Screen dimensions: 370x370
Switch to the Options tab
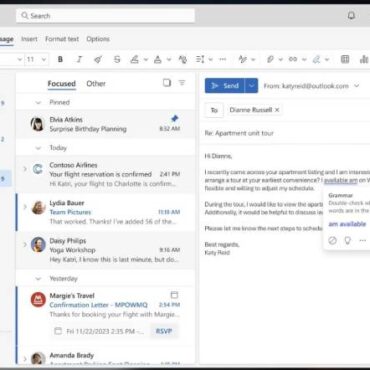[x=98, y=39]
